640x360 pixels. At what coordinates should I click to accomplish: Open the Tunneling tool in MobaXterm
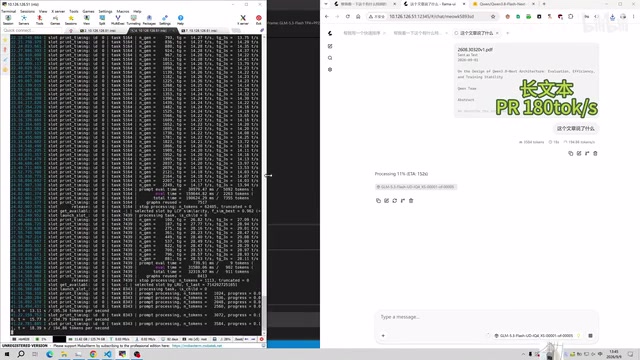coord(133,20)
